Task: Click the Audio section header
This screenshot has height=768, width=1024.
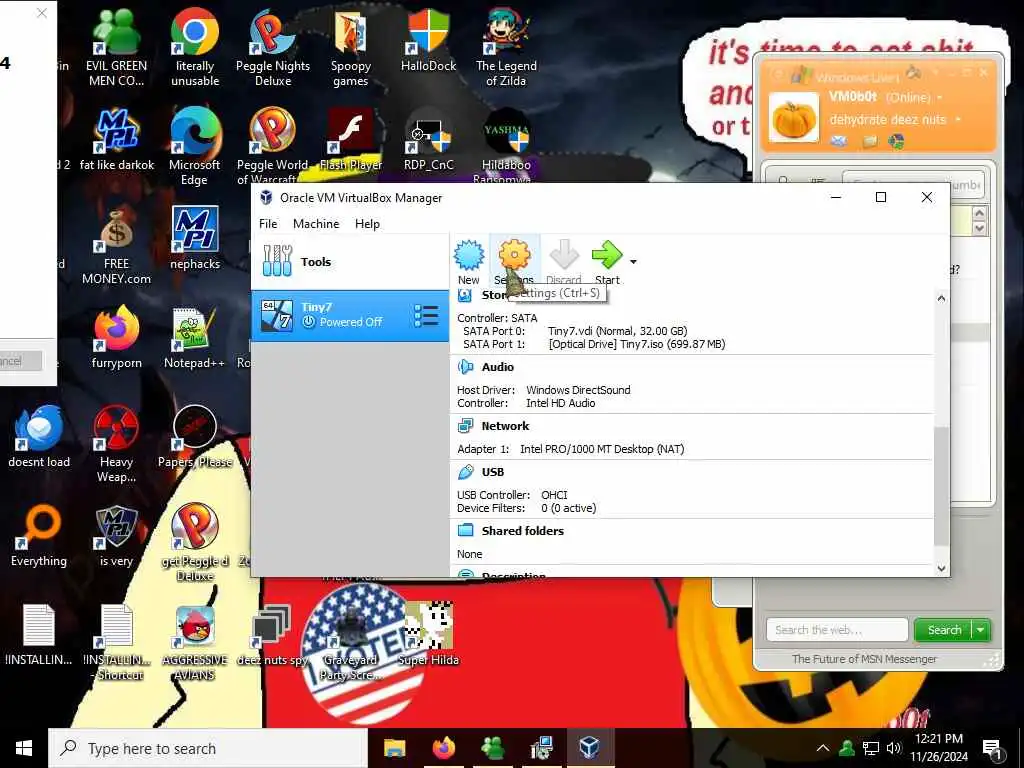Action: coord(497,367)
